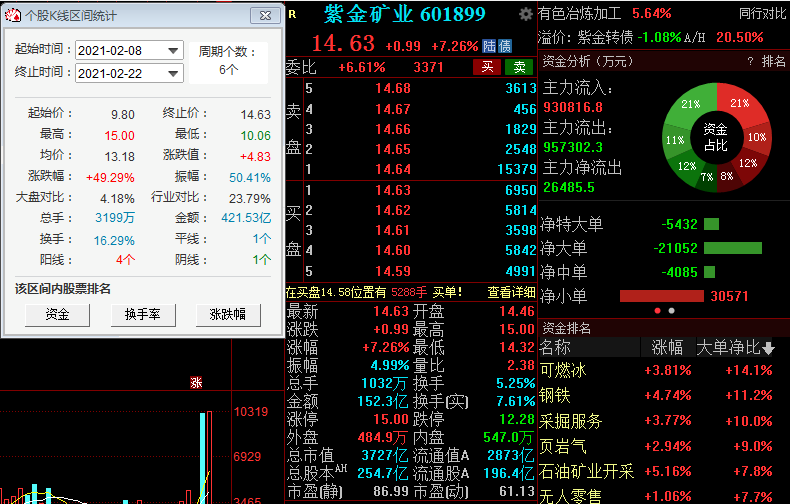This screenshot has height=504, width=790.
Task: Click the 委比 value +6.61%
Action: point(362,68)
